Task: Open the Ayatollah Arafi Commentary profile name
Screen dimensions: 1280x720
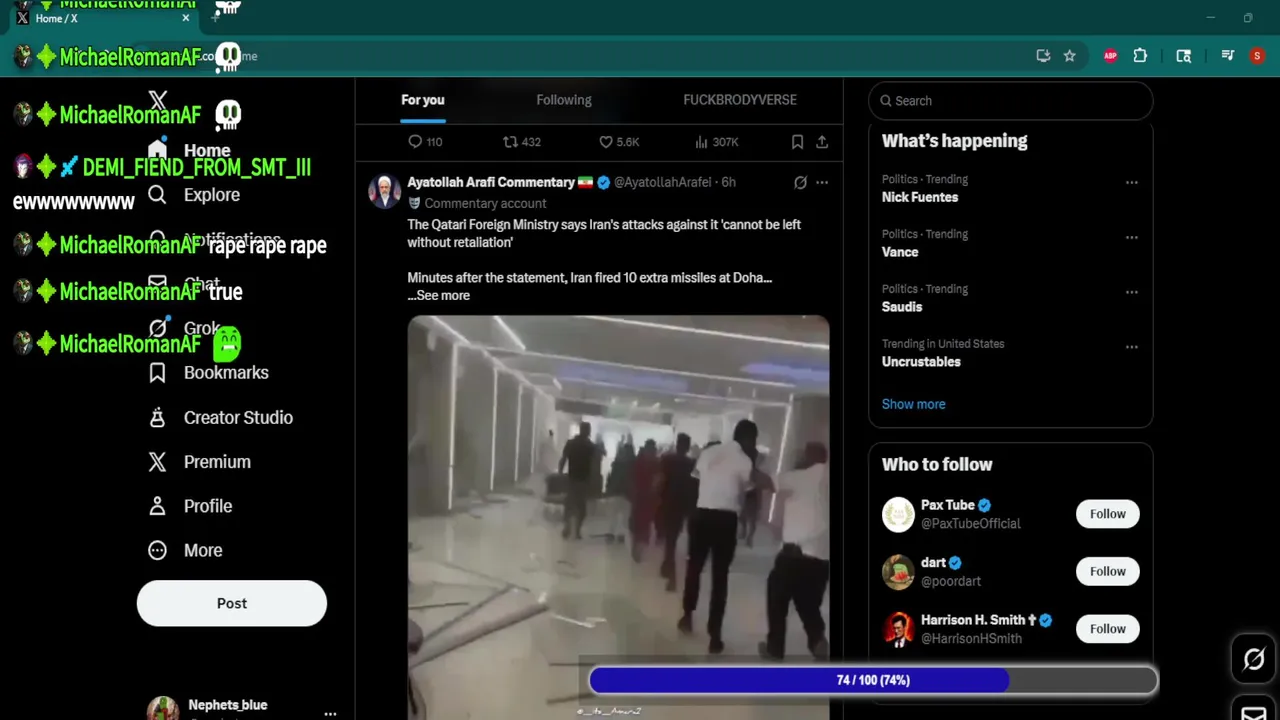Action: point(490,182)
